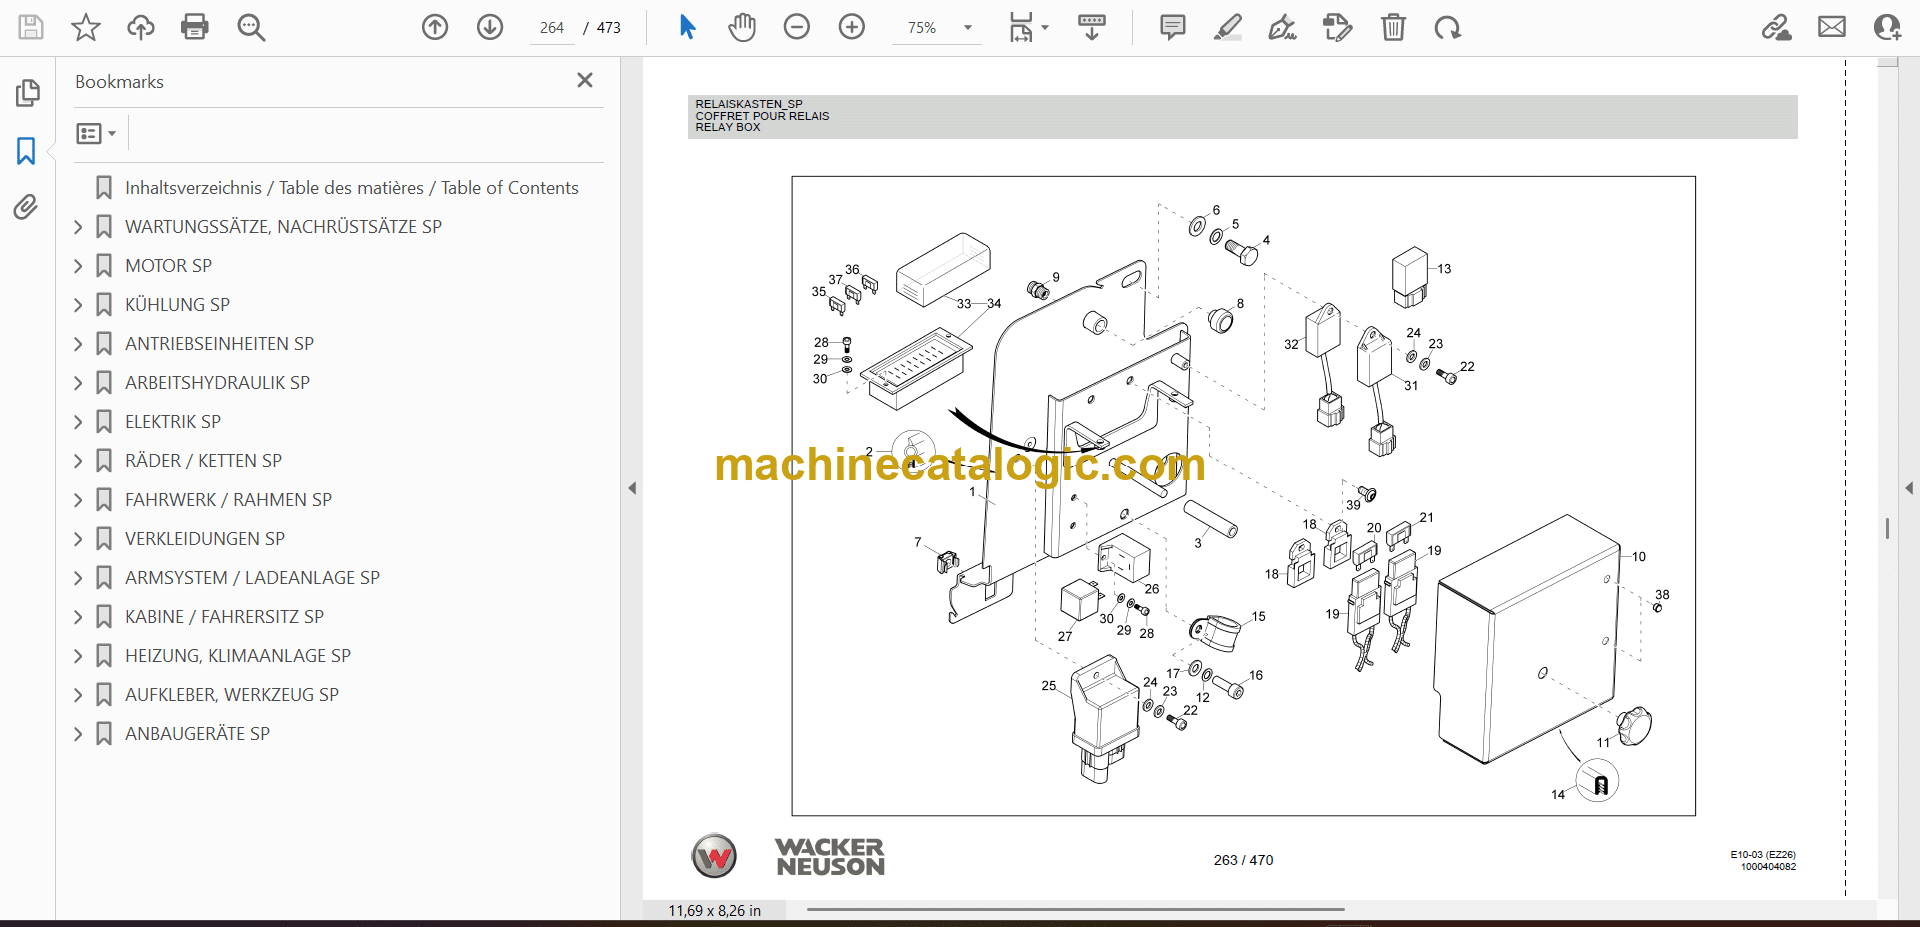Toggle the Bookmarks panel icon

[x=26, y=151]
